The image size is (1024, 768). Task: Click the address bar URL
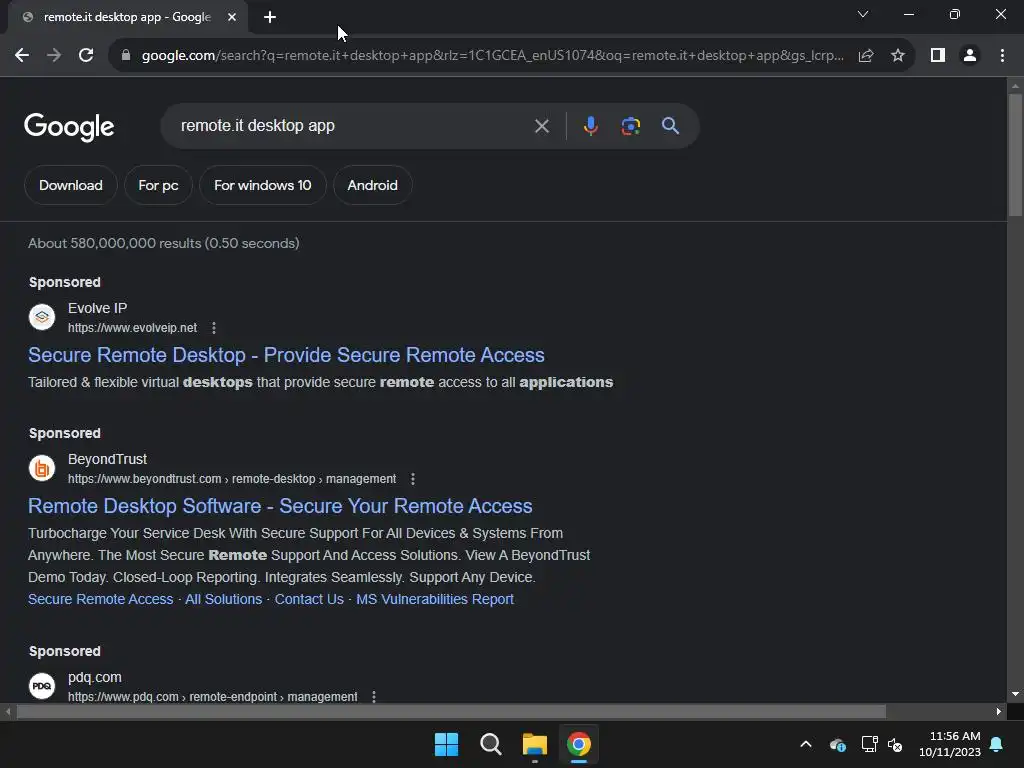click(x=492, y=56)
